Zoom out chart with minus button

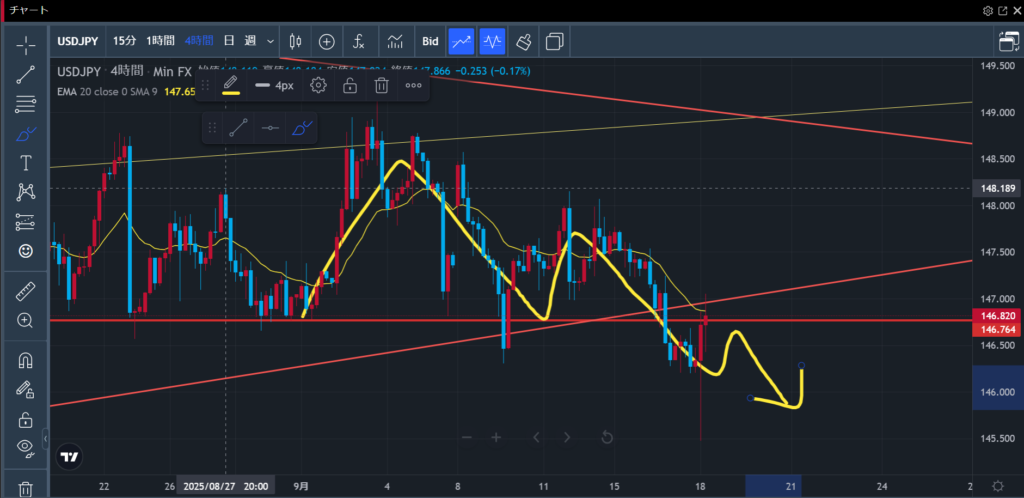point(466,437)
